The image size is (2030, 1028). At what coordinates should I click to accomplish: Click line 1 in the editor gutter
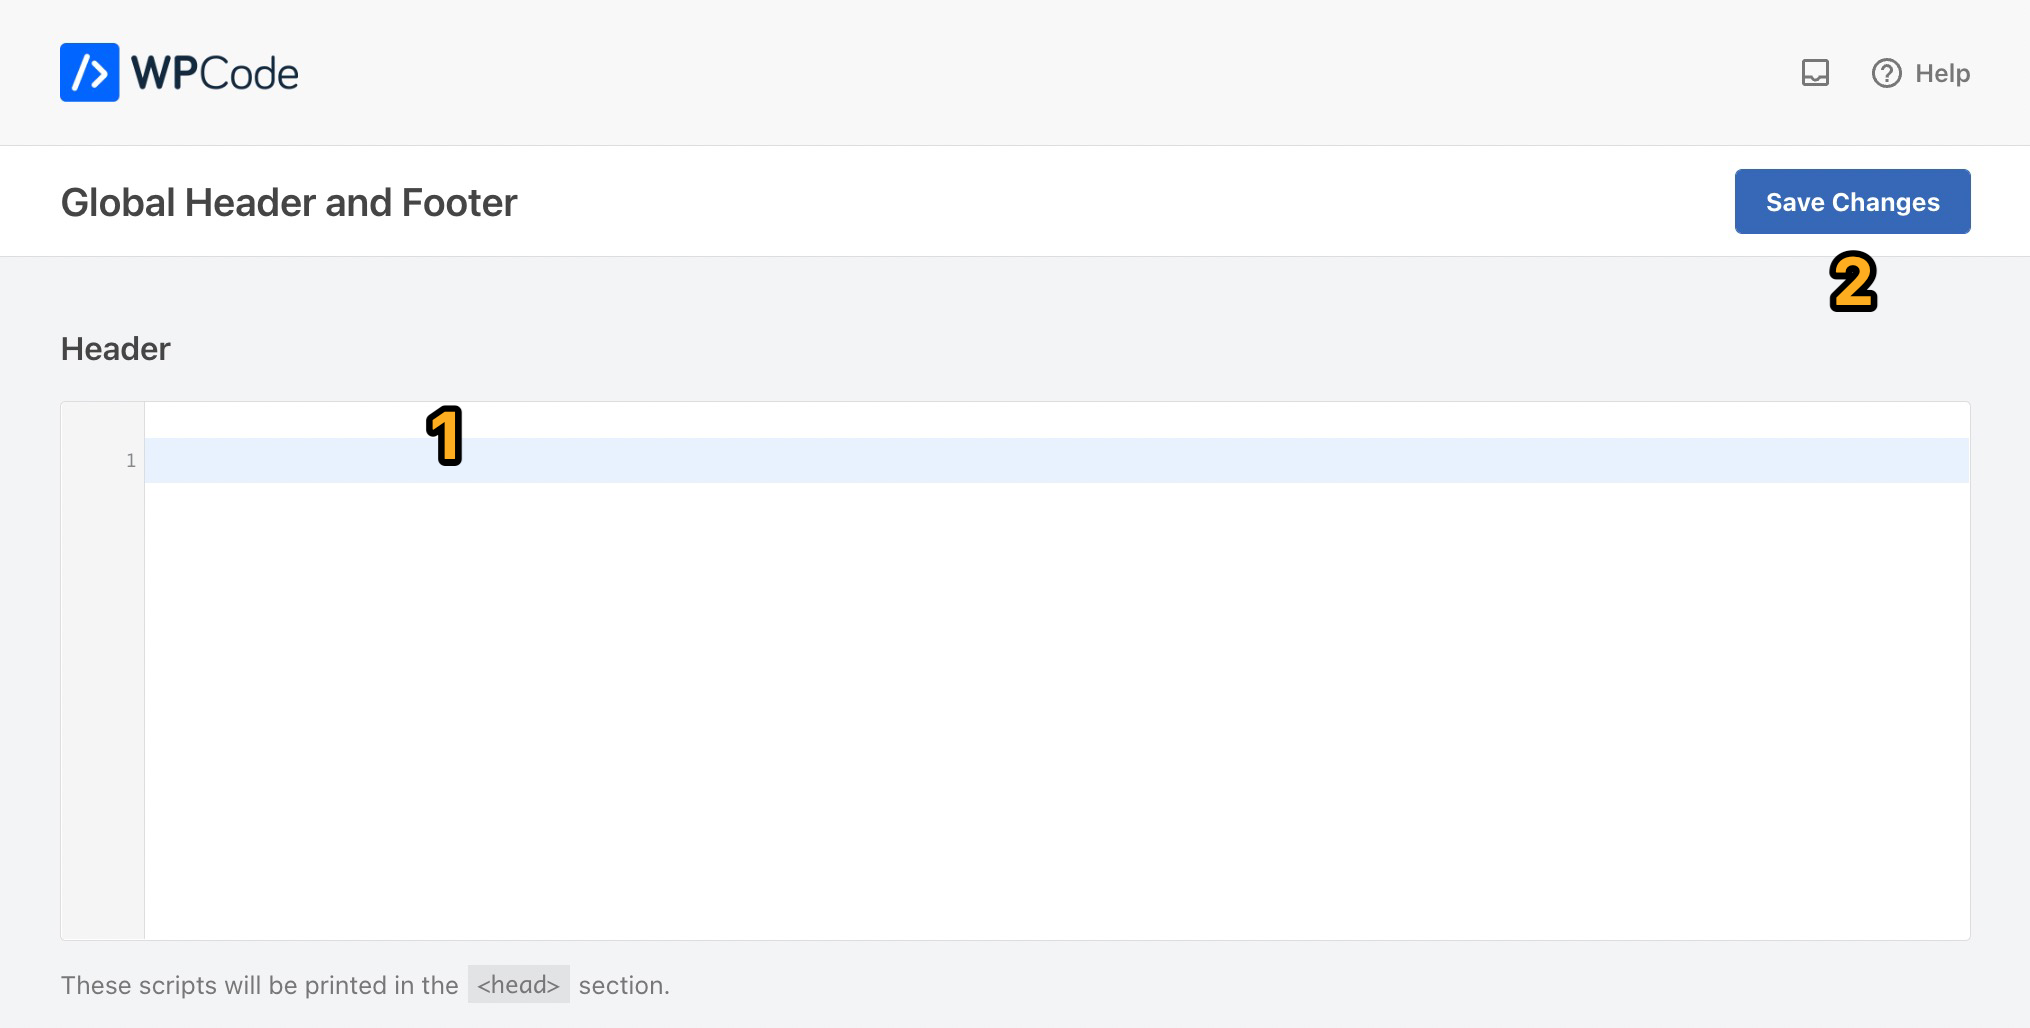pyautogui.click(x=130, y=460)
